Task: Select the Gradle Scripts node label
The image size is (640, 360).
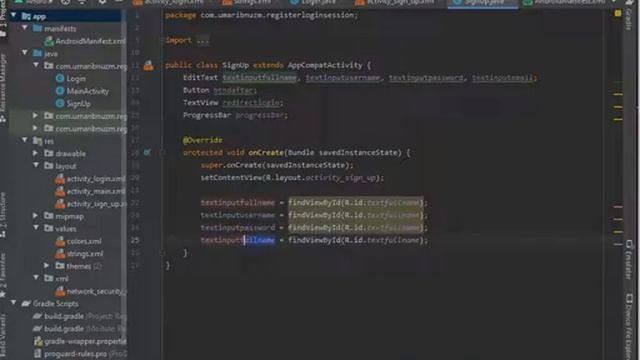Action: click(x=56, y=304)
